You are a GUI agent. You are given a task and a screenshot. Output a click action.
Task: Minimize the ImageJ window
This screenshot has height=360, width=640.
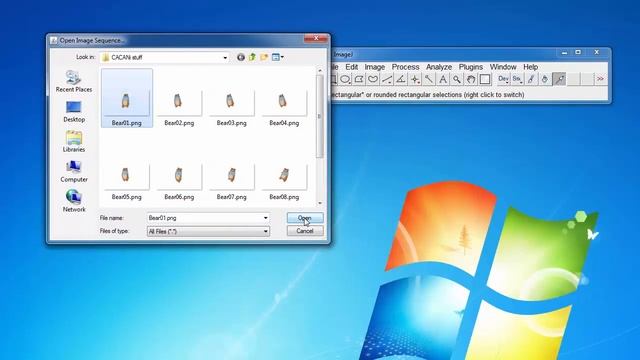[x=564, y=53]
